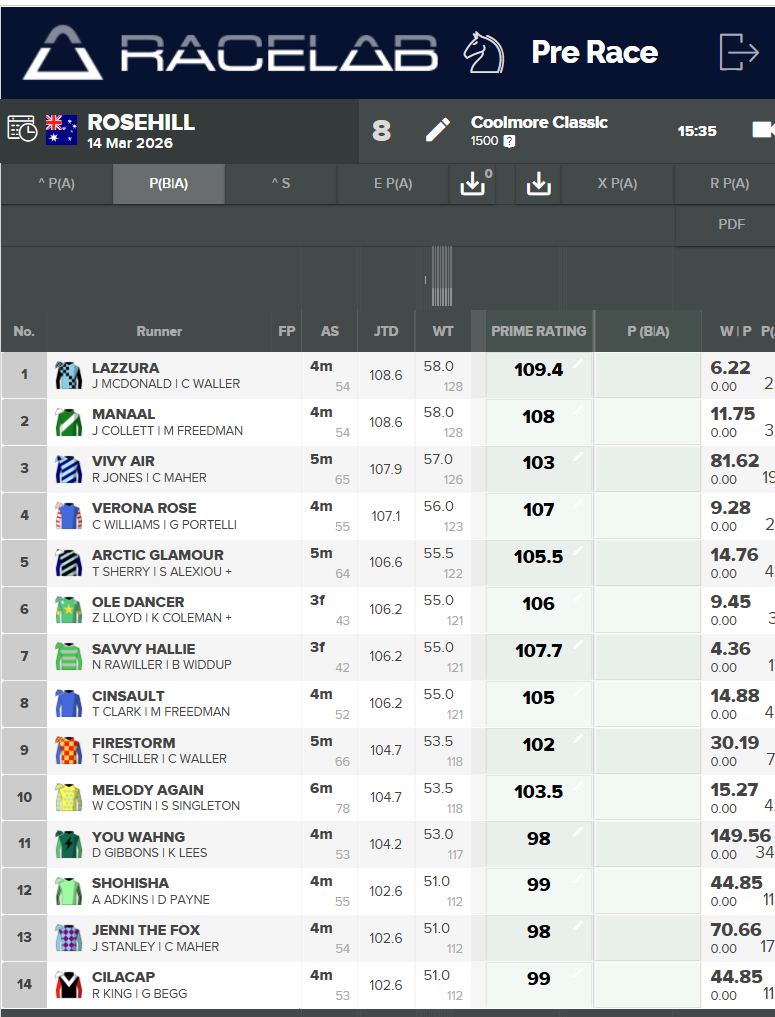The height and width of the screenshot is (1017, 775).
Task: Click the RaceLab triangle logo
Action: (63, 53)
